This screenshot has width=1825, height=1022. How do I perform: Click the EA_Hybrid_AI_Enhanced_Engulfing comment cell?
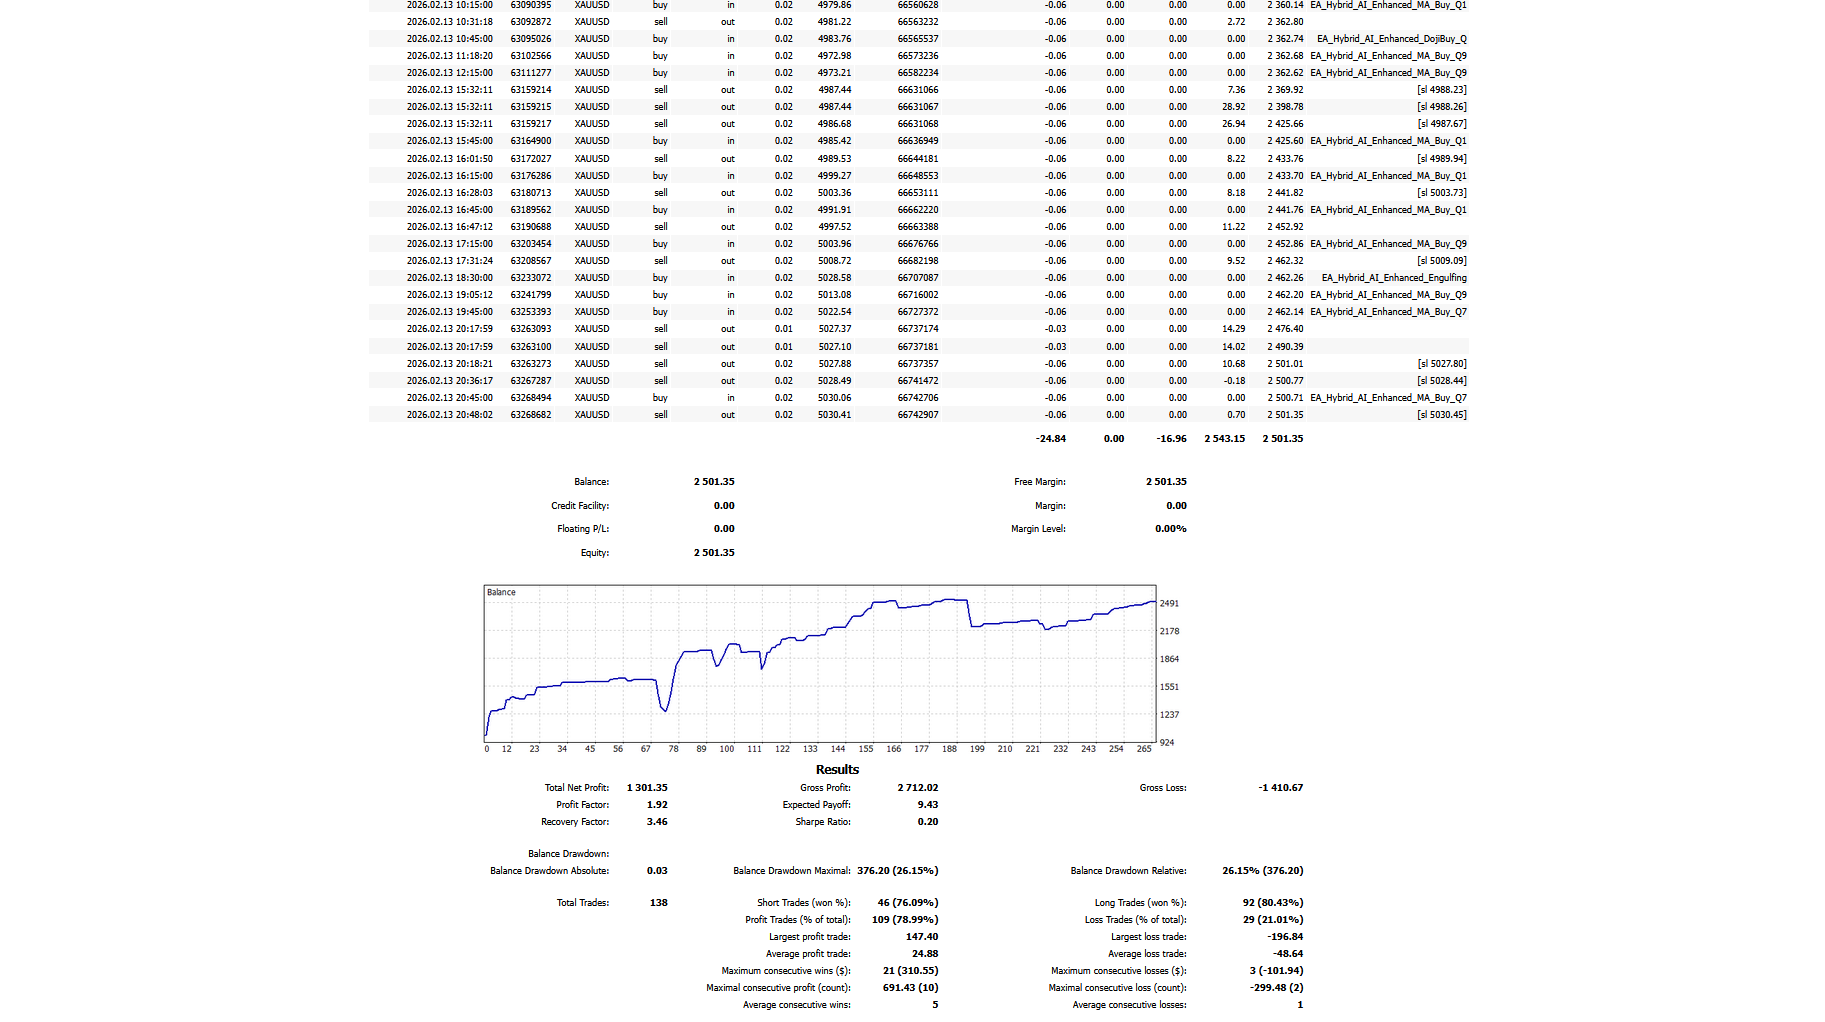(1393, 278)
